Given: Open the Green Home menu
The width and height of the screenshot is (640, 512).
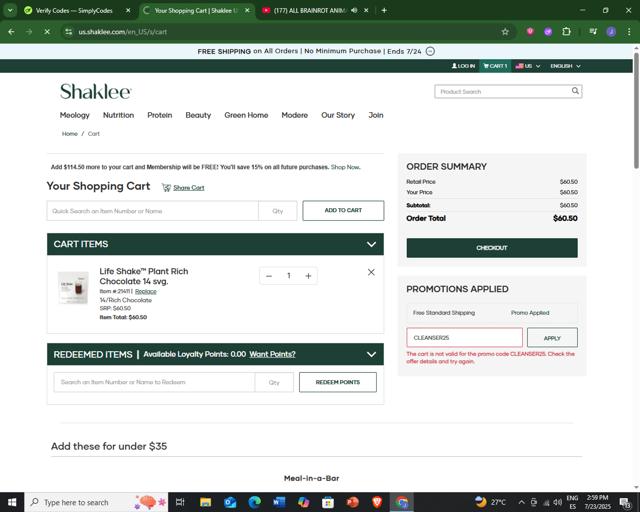Looking at the screenshot, I should click(x=246, y=115).
